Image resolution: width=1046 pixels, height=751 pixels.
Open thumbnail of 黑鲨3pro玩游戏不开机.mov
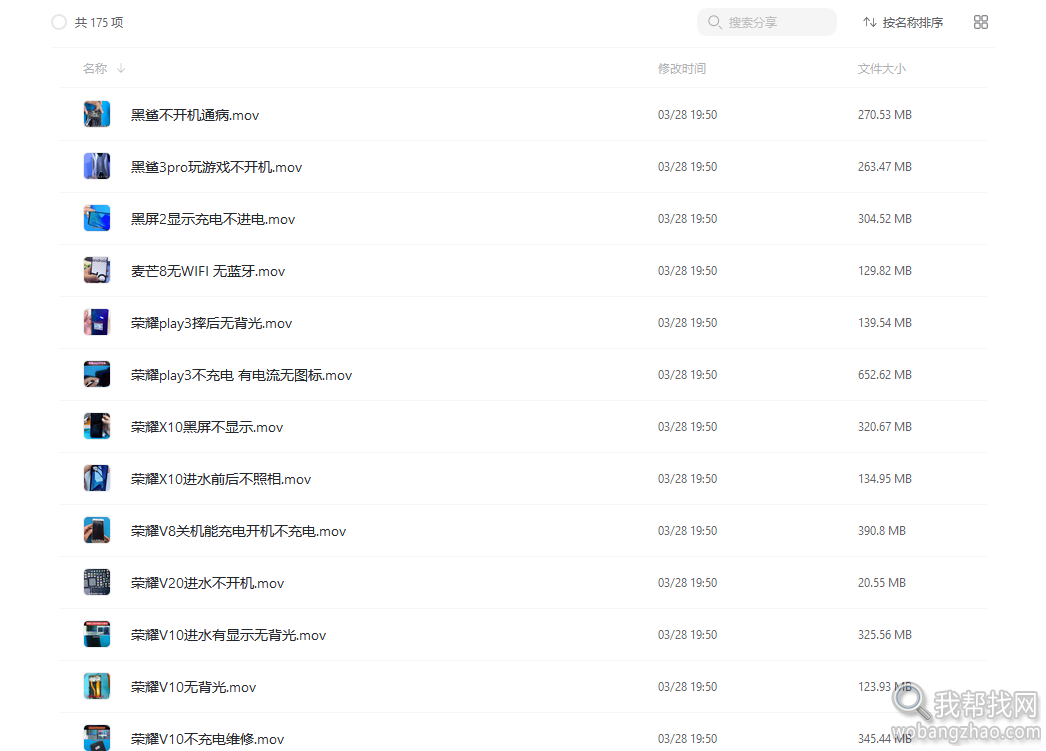tap(97, 166)
